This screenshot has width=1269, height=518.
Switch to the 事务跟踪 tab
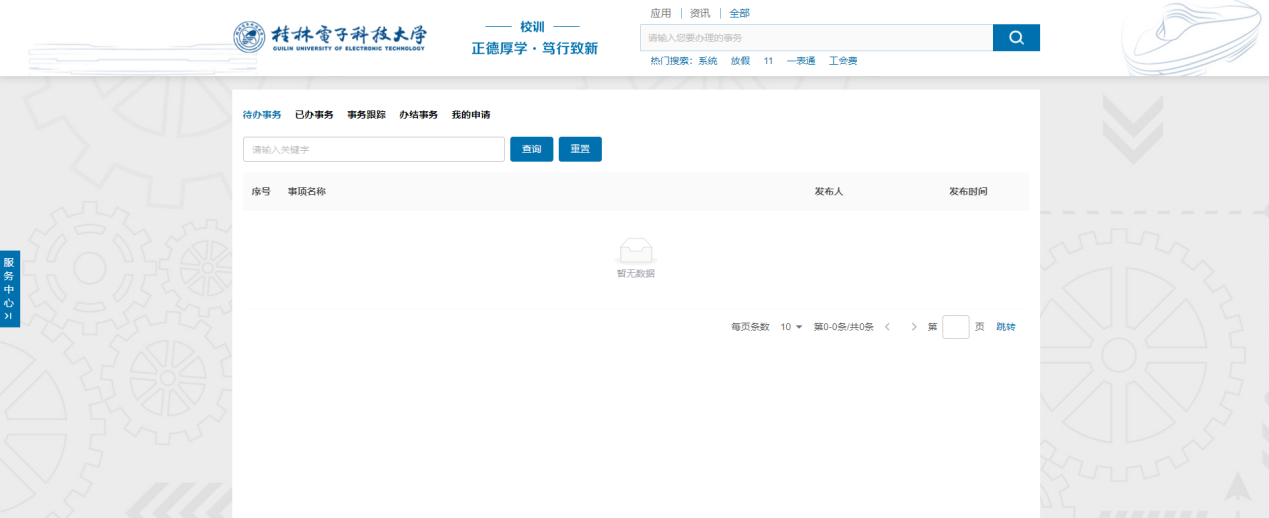pos(366,115)
